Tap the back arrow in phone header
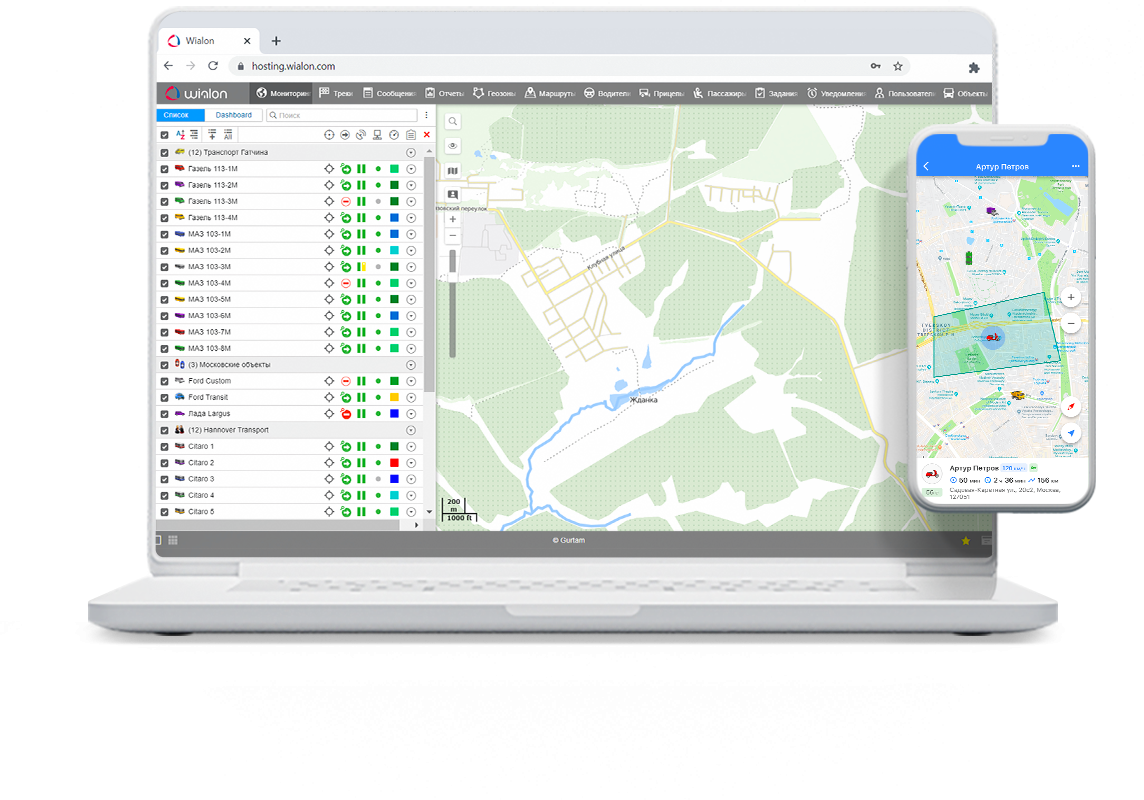Image resolution: width=1144 pixels, height=800 pixels. 927,166
